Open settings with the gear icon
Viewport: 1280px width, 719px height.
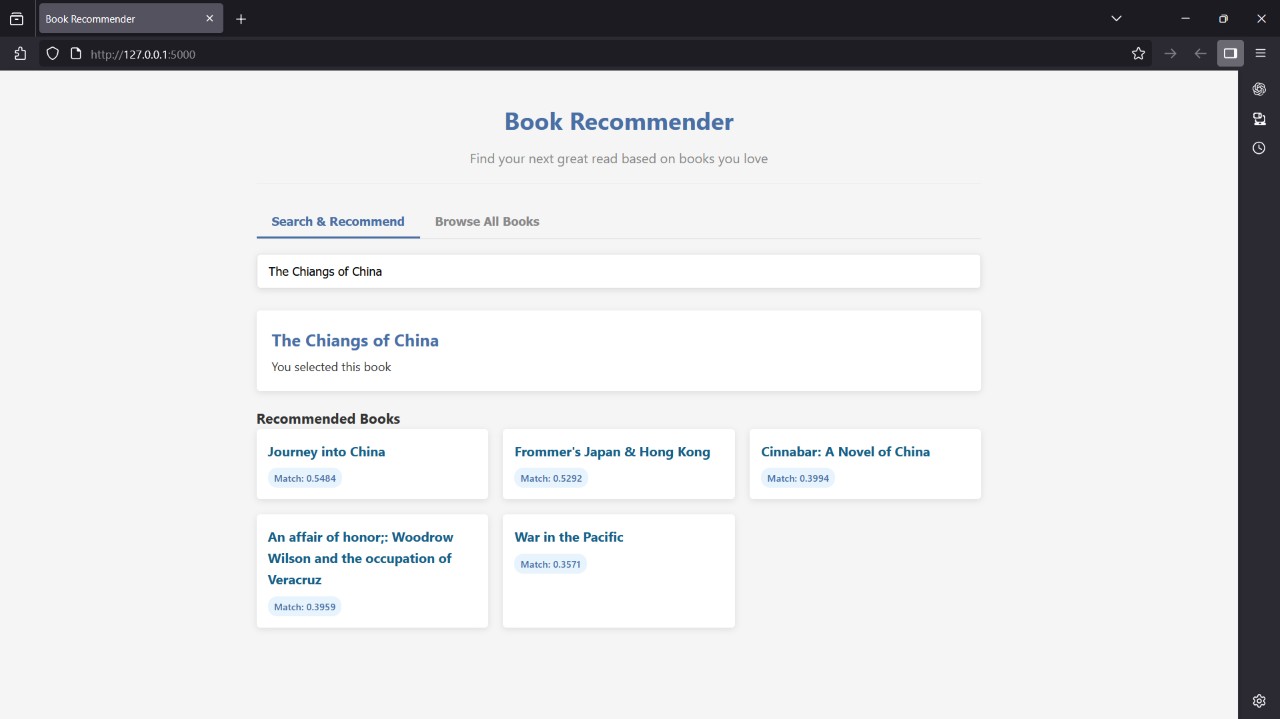coord(1258,700)
